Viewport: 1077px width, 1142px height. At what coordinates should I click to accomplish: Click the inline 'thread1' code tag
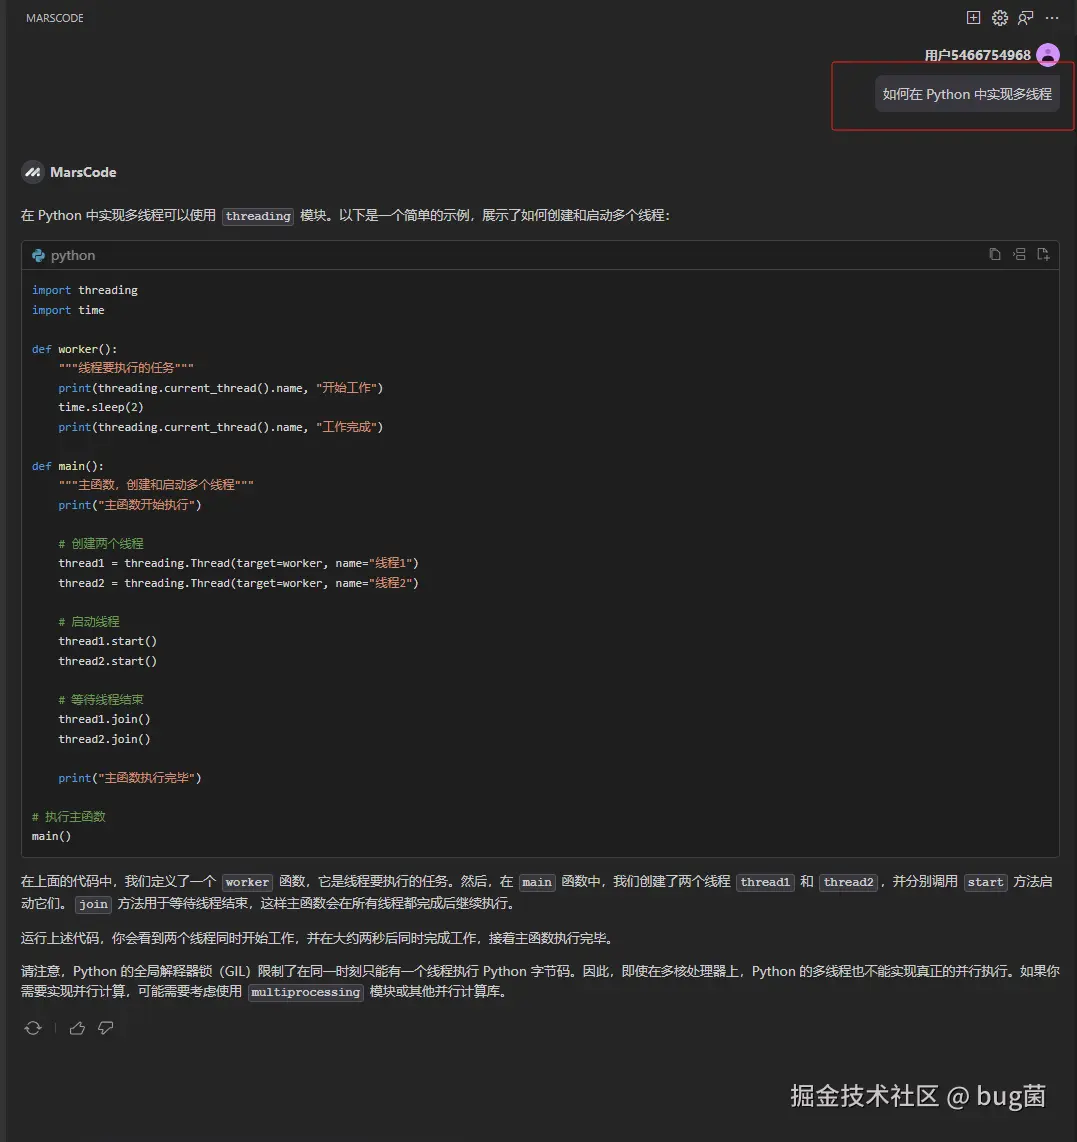(x=765, y=882)
